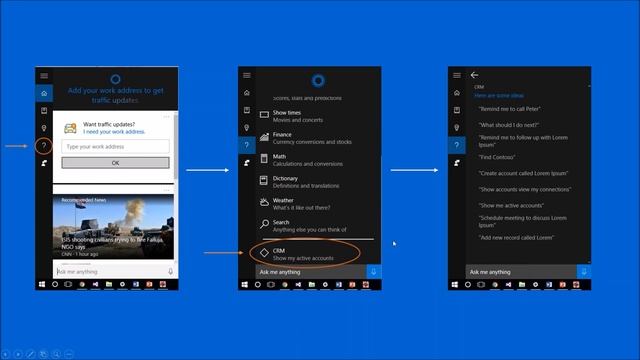This screenshot has width=640, height=360.
Task: Click Cortana circle in middle panel taskbar
Action: (258, 284)
